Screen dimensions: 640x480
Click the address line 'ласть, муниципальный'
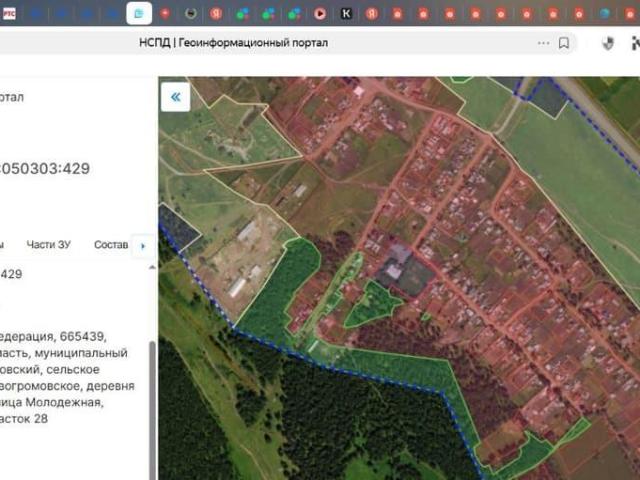point(64,353)
